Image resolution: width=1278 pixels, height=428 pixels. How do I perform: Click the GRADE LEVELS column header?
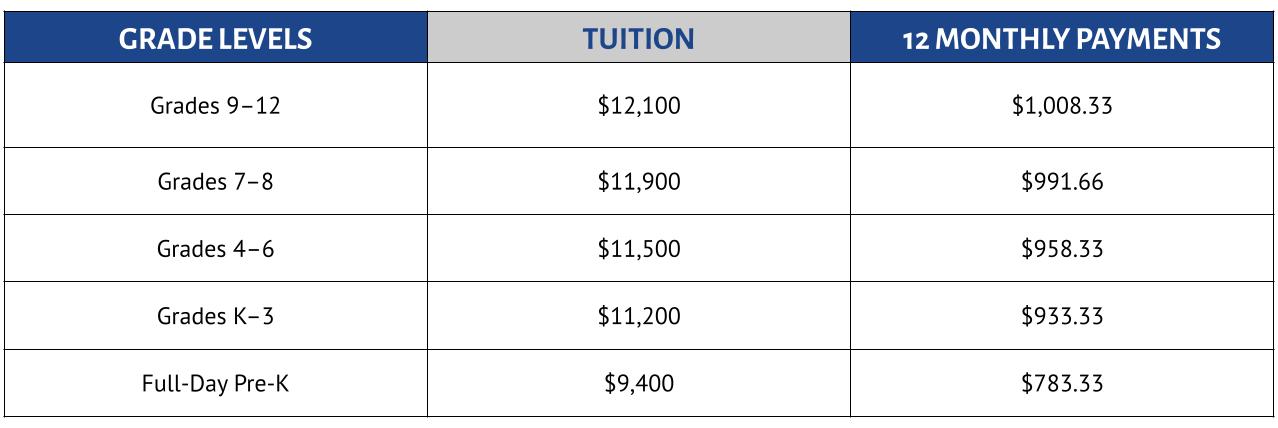[x=215, y=39]
